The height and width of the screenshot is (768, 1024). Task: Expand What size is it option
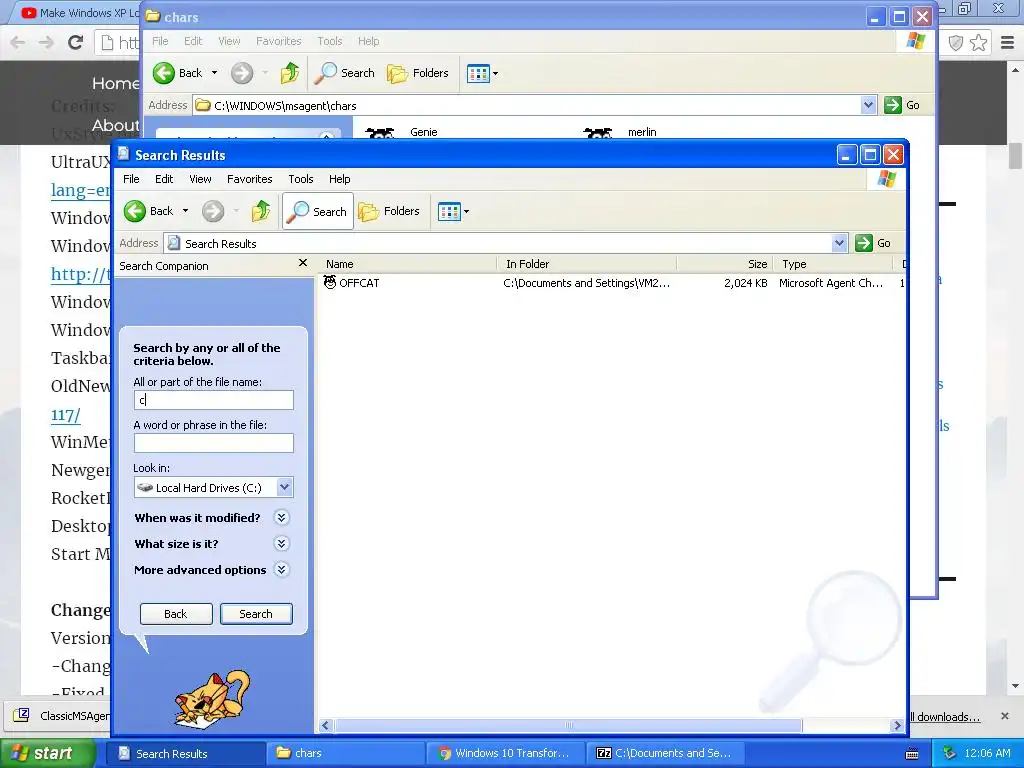coord(281,544)
